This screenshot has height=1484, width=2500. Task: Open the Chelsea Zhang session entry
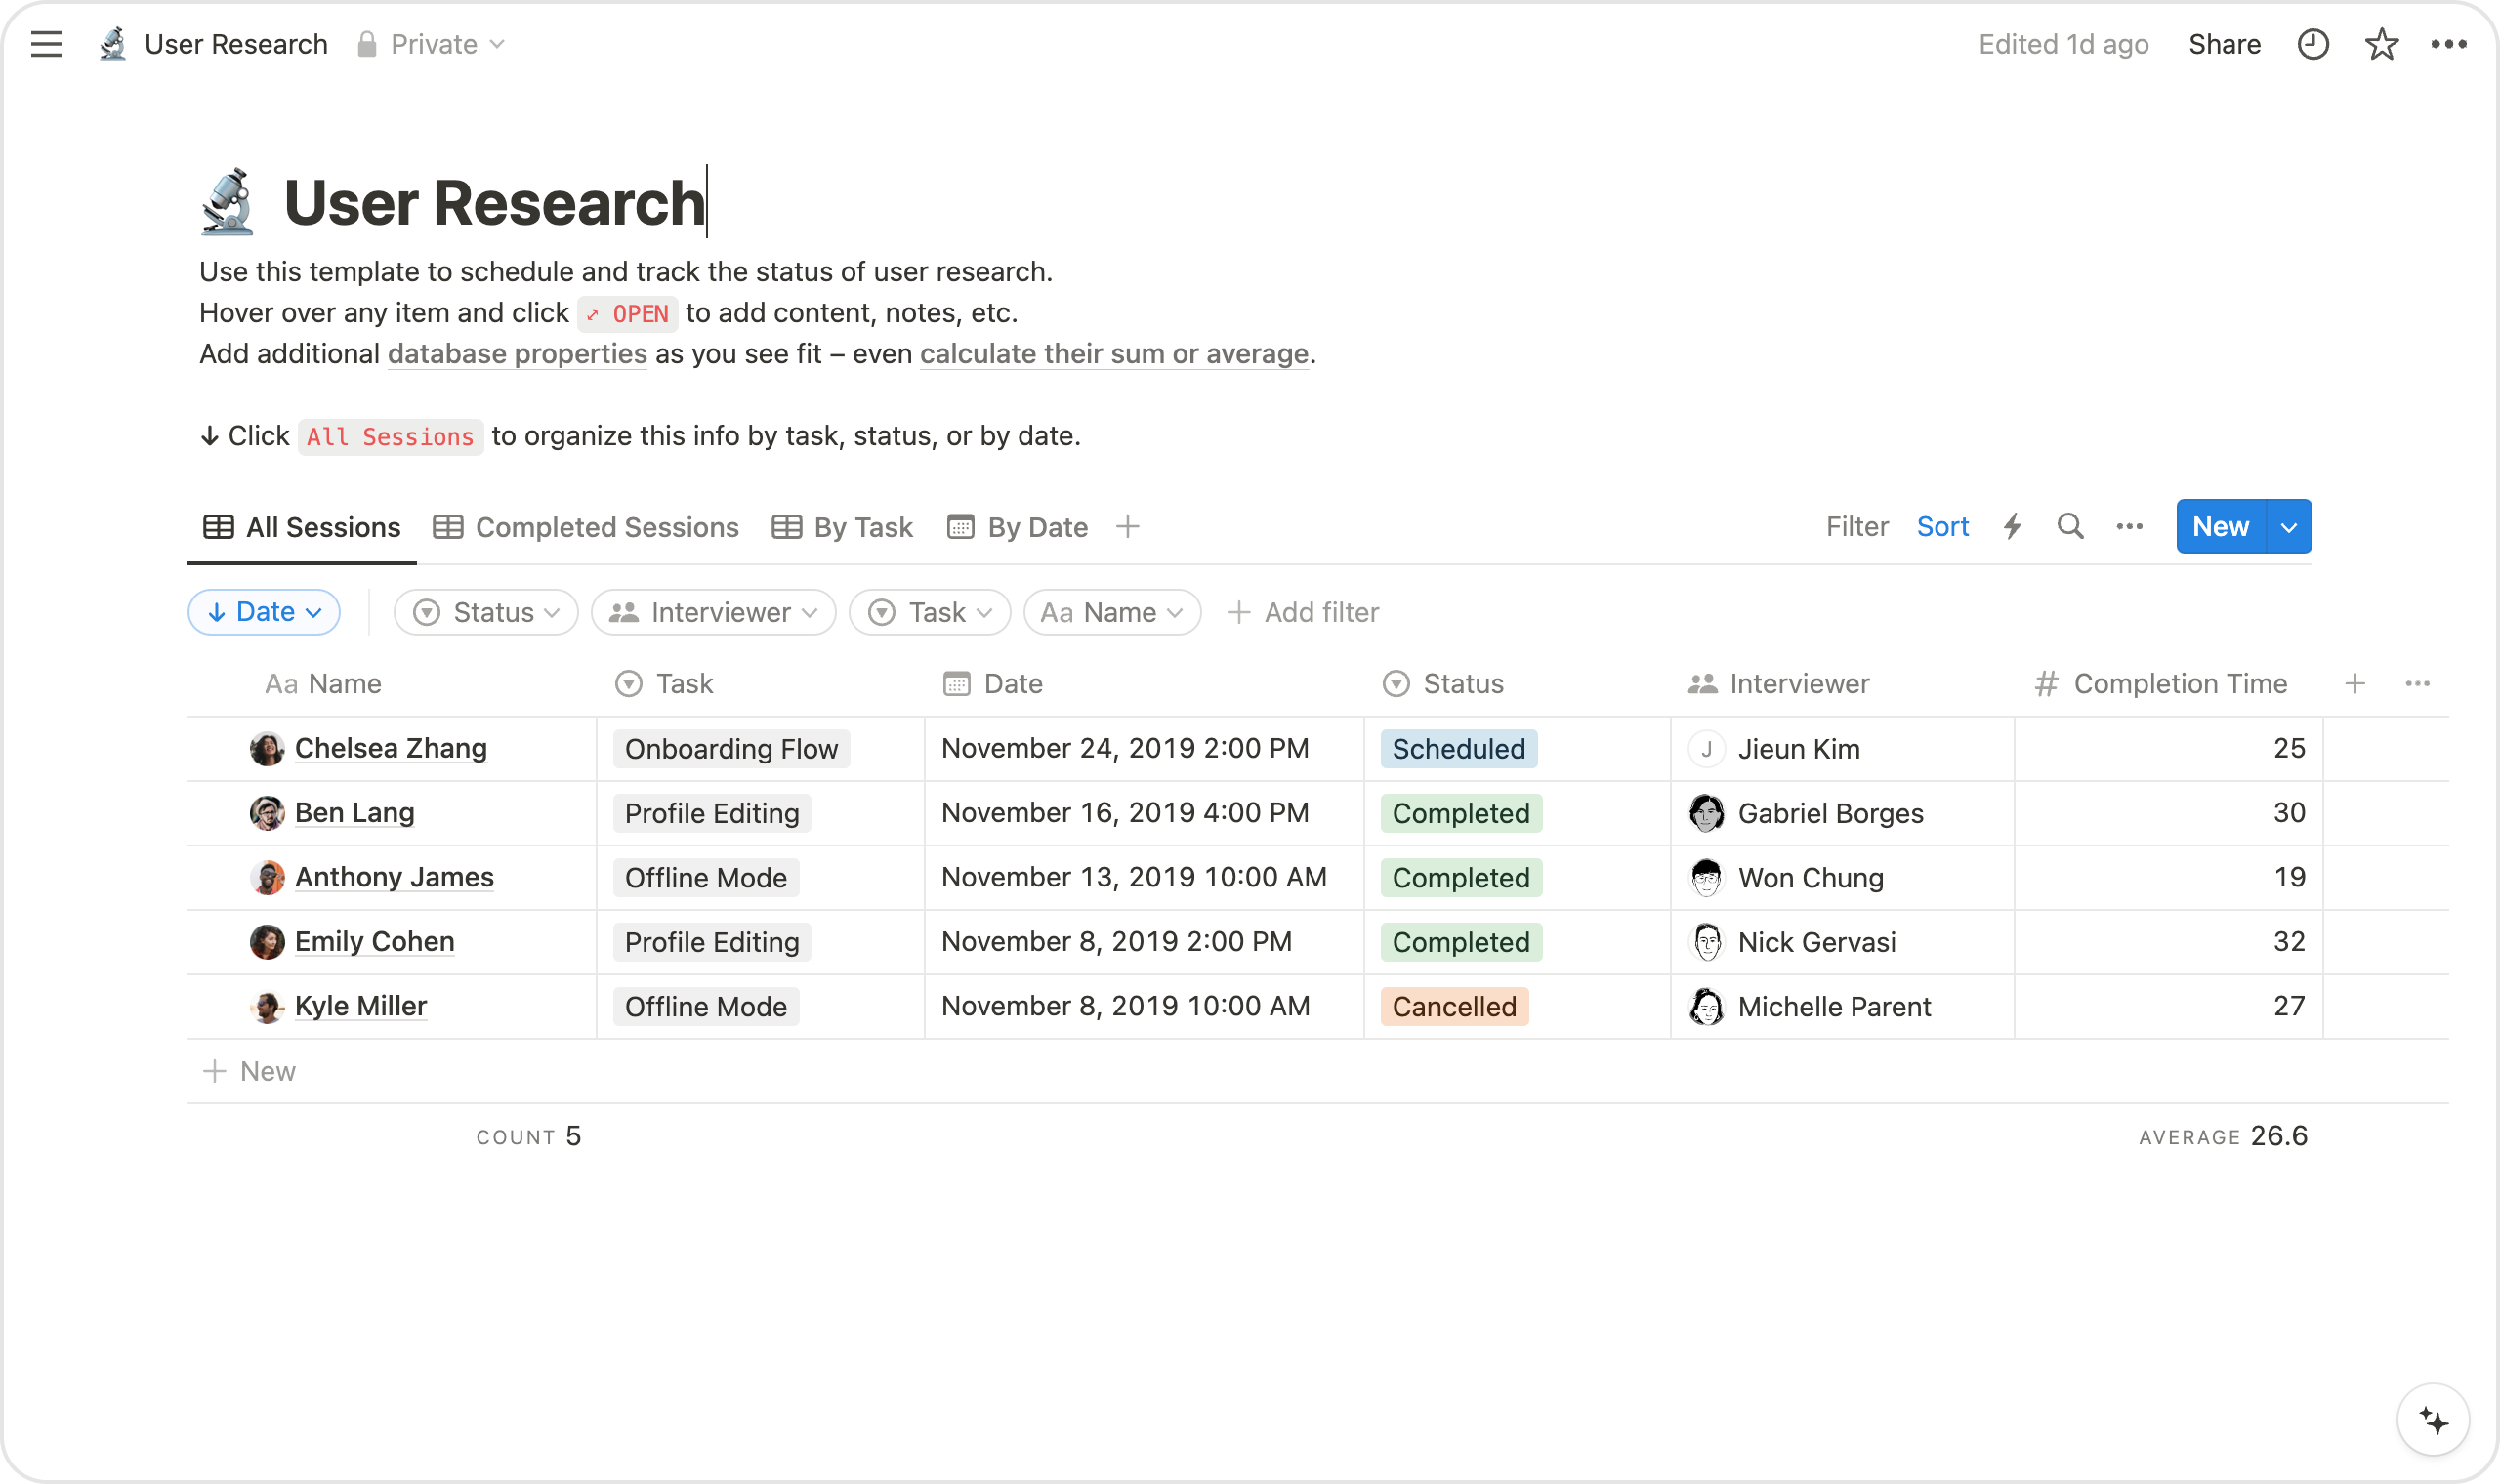(390, 748)
